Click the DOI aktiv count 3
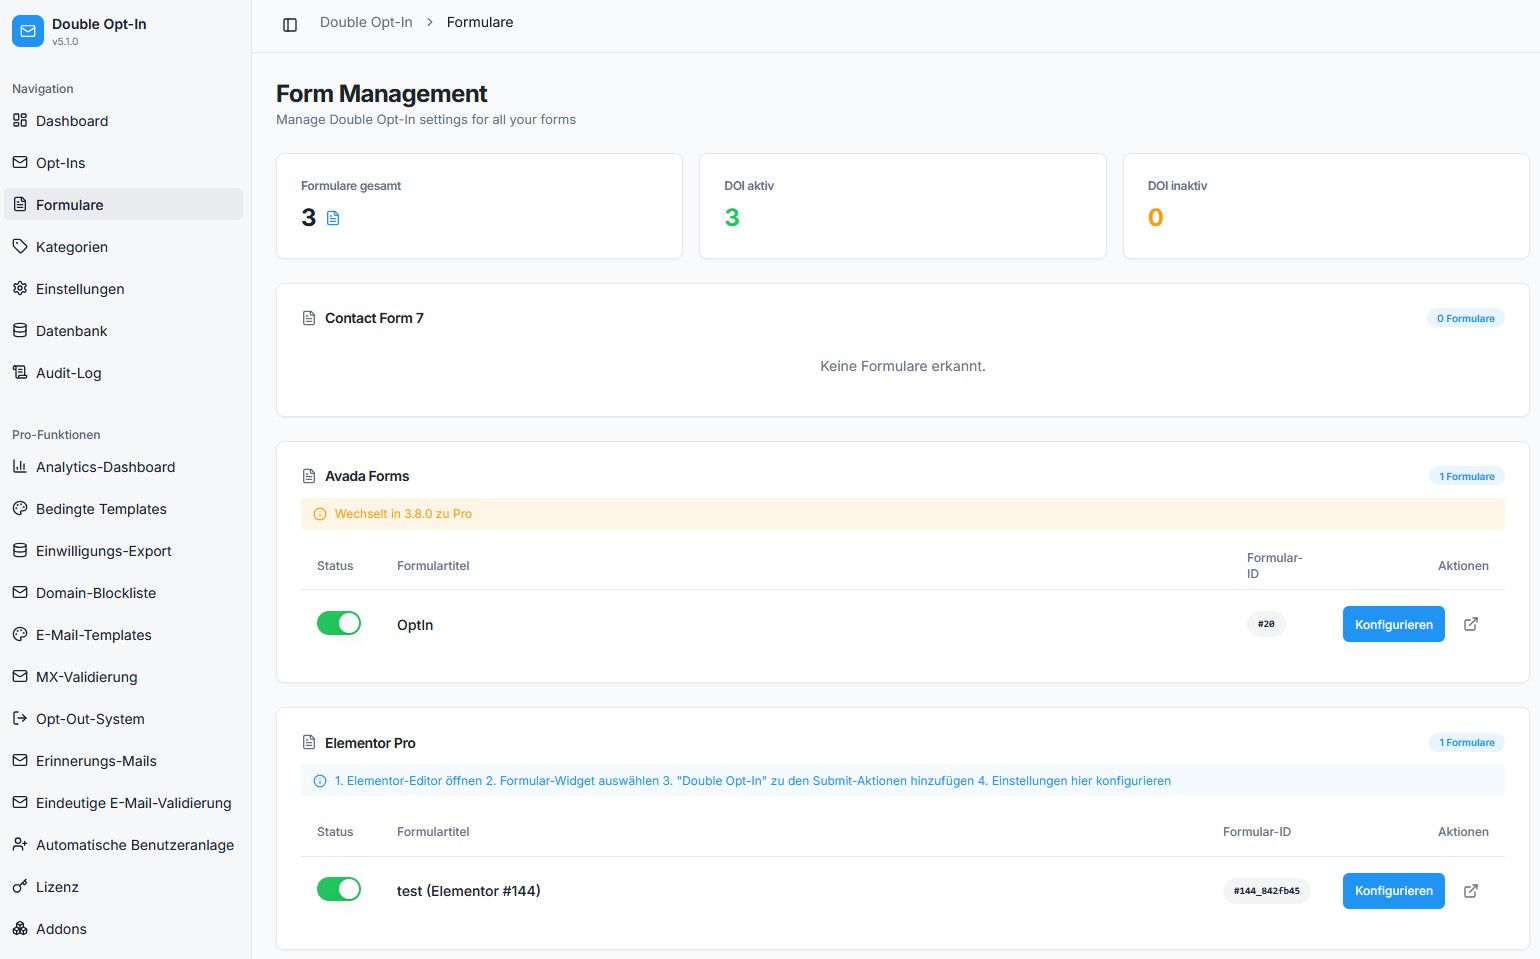1540x959 pixels. pos(732,218)
